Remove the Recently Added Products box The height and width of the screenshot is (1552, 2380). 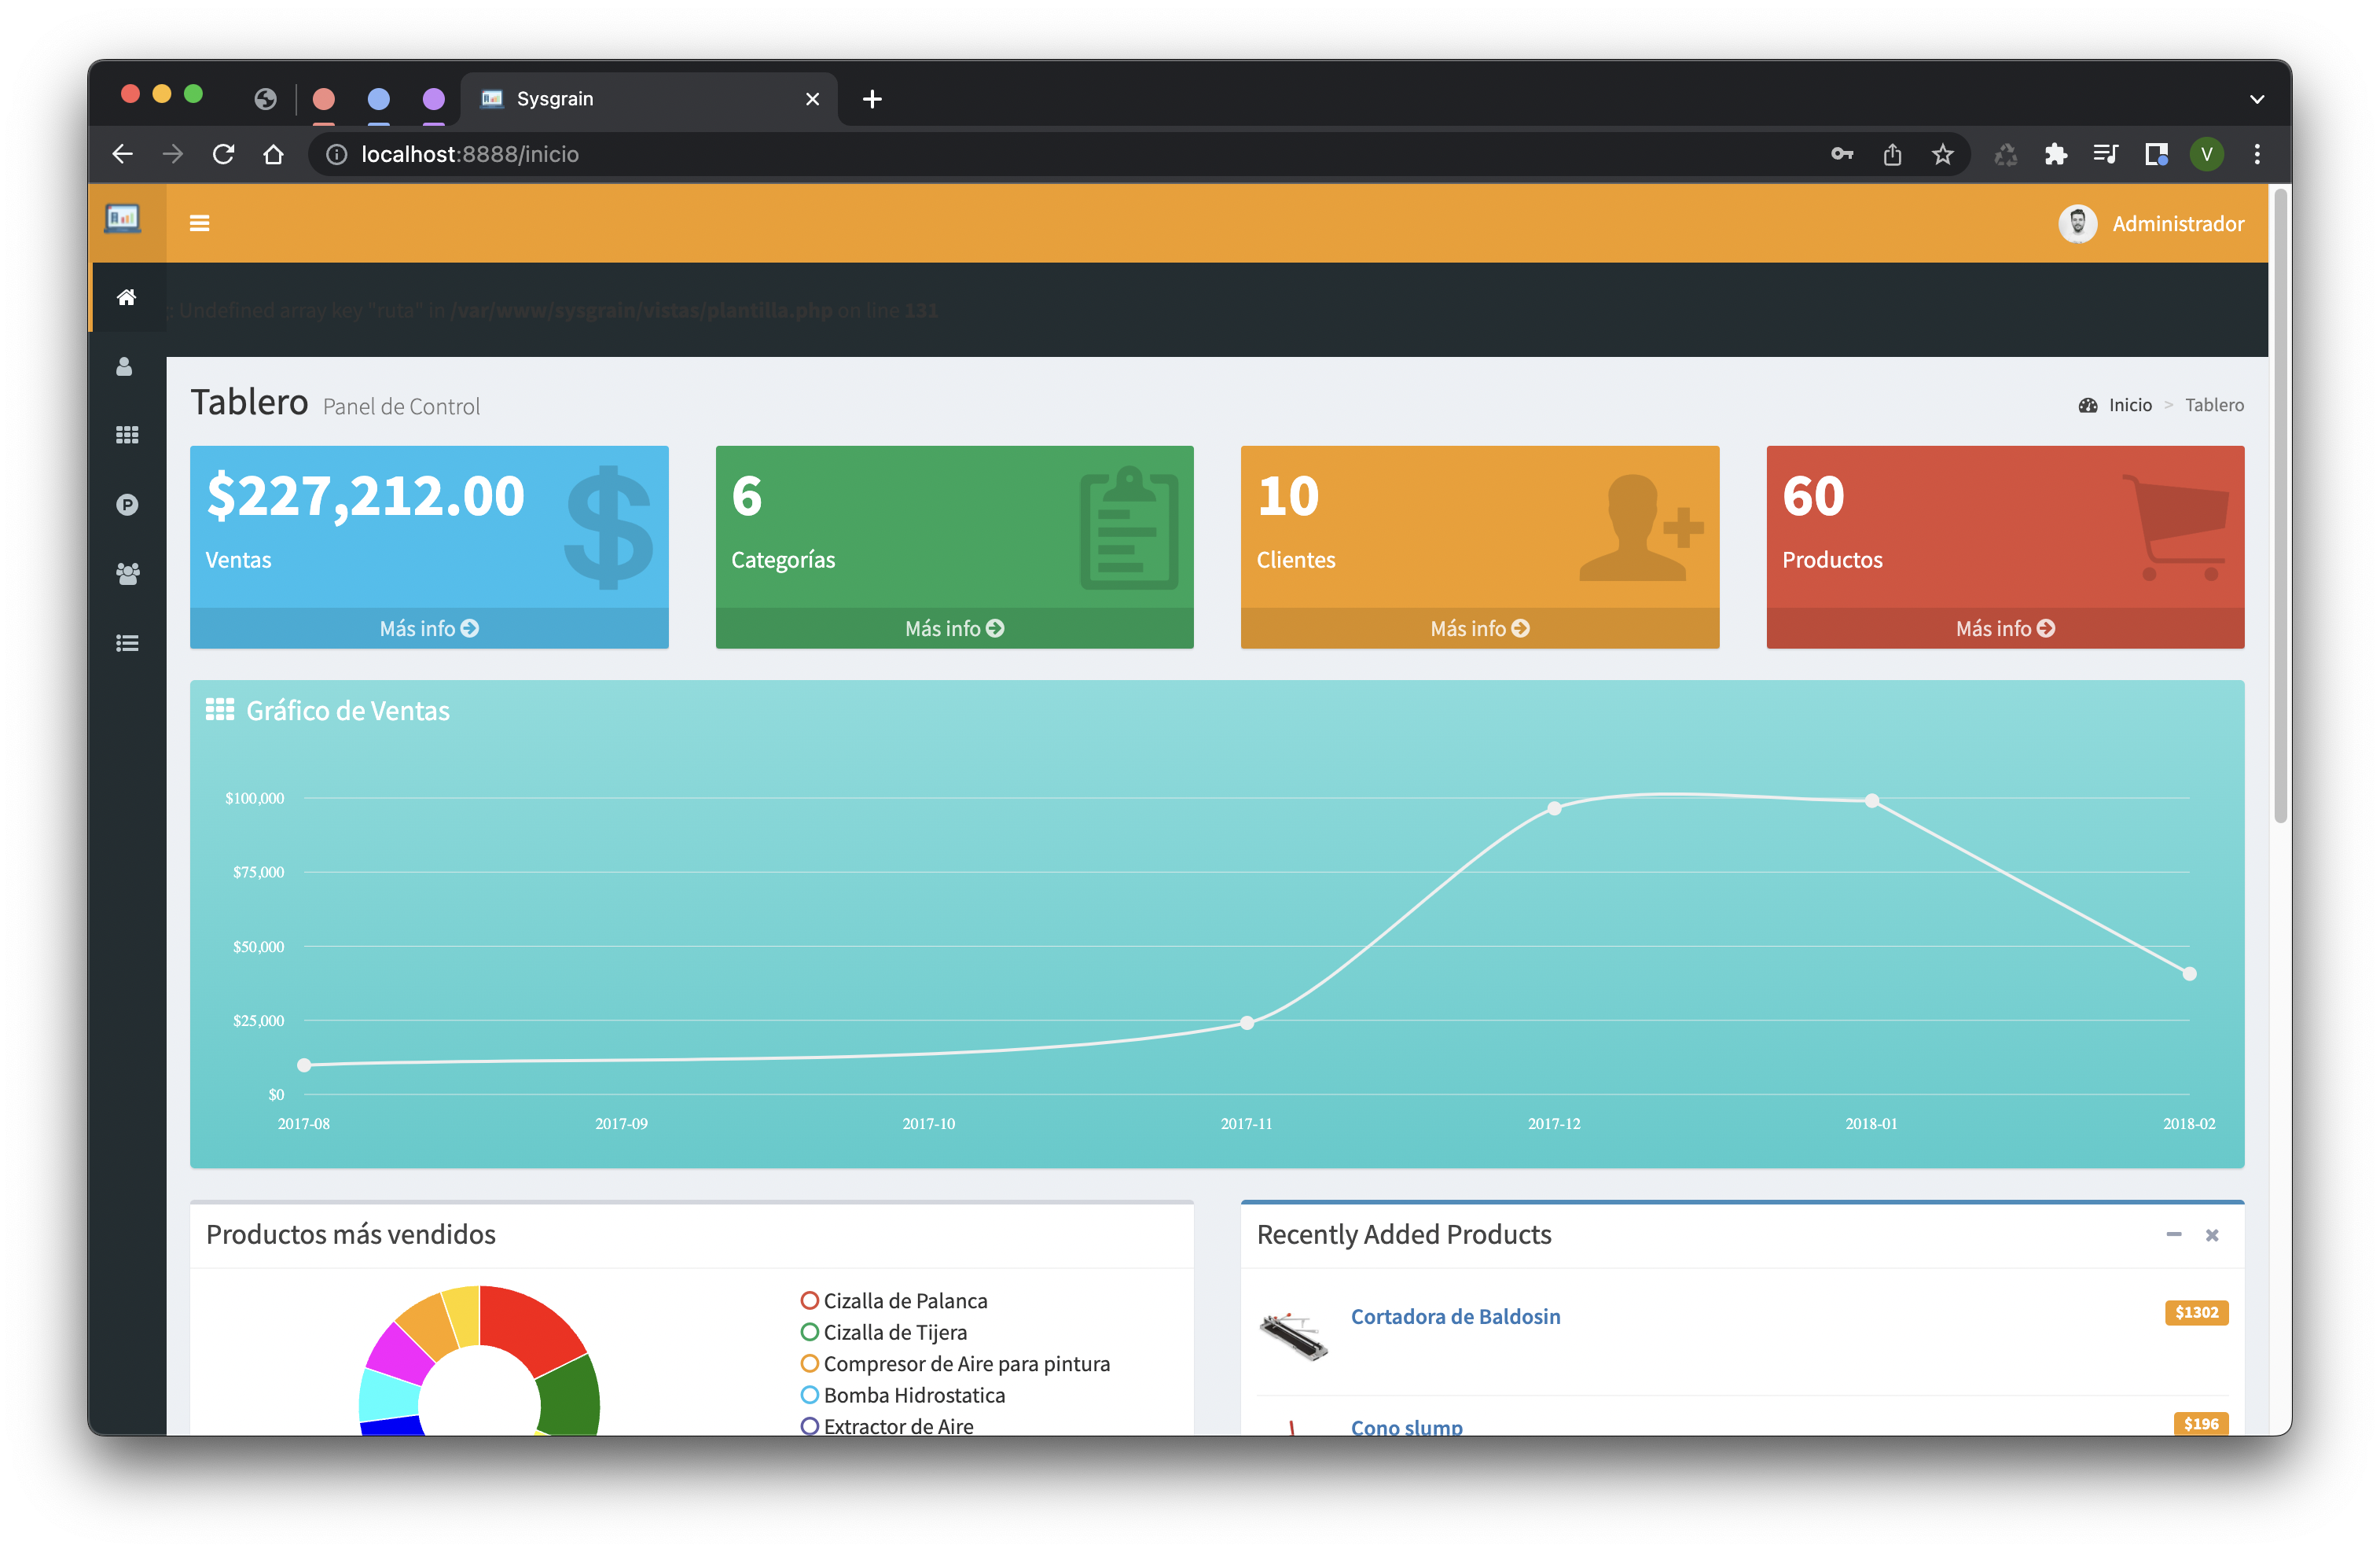pyautogui.click(x=2212, y=1235)
